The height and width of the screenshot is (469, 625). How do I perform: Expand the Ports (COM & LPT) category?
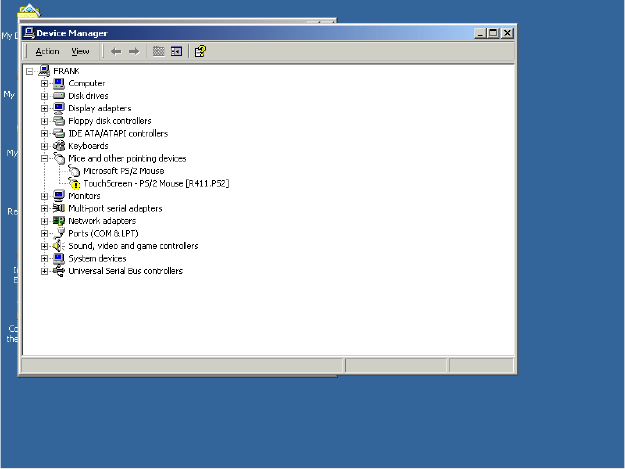44,234
